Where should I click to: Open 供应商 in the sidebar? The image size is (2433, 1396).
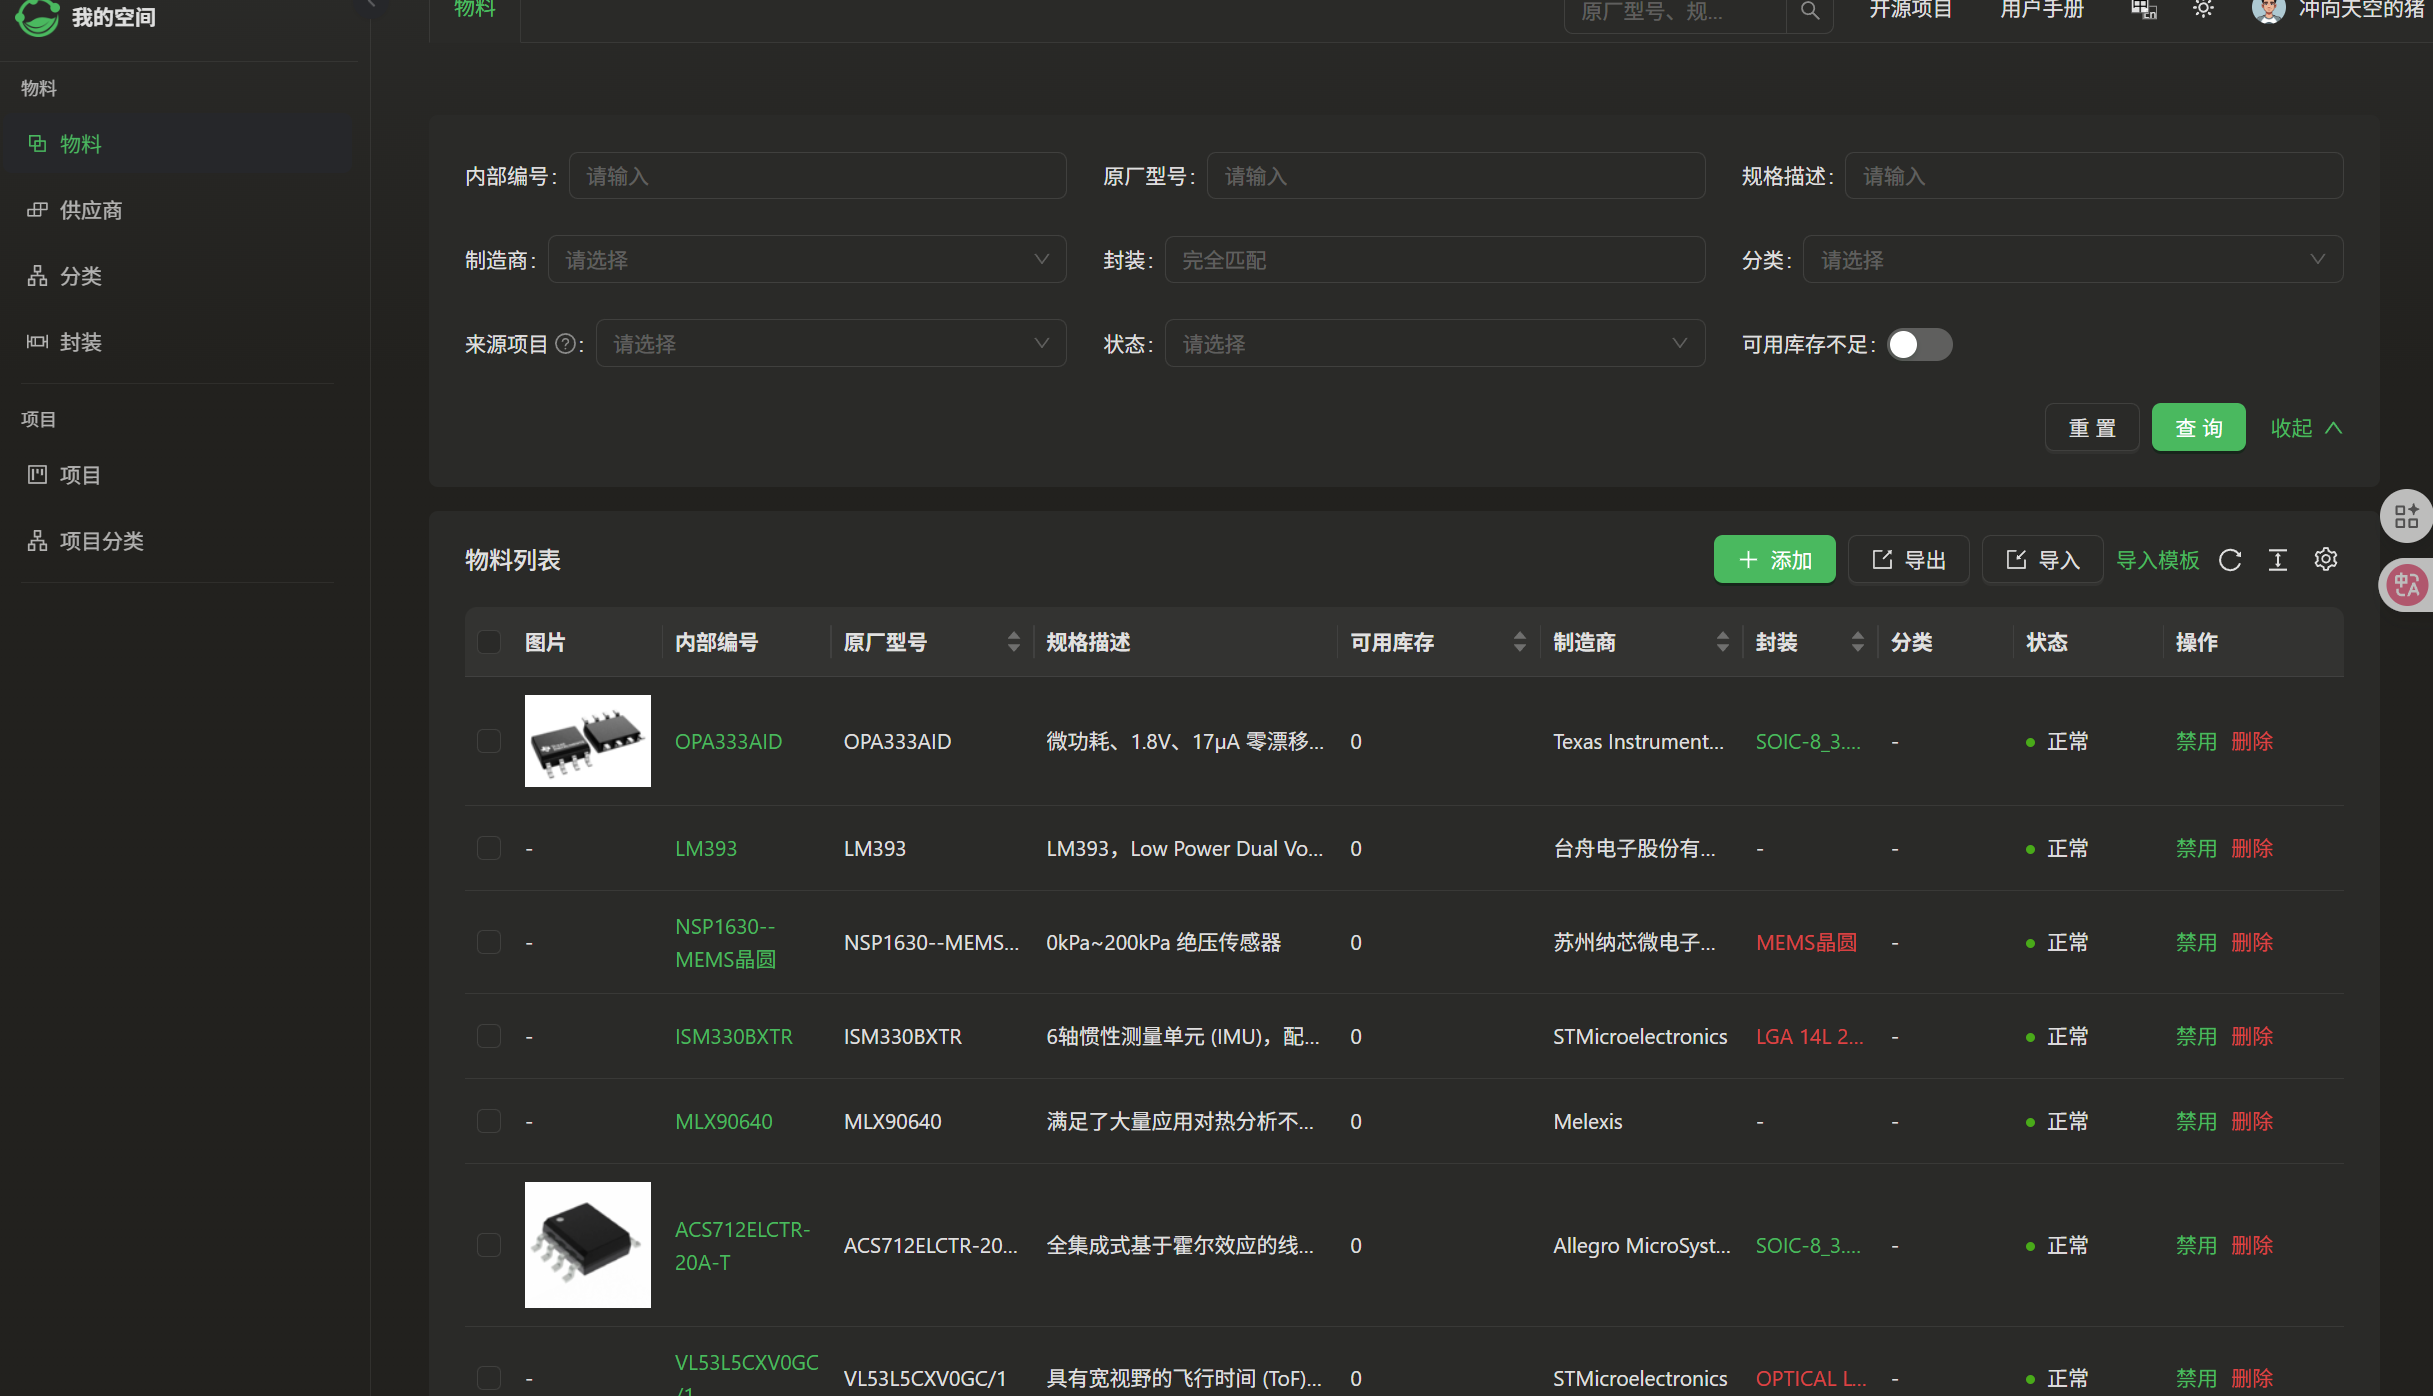90,210
